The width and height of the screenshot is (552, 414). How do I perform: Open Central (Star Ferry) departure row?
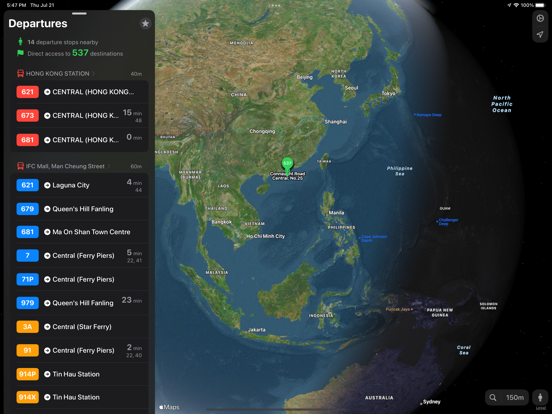(x=79, y=327)
